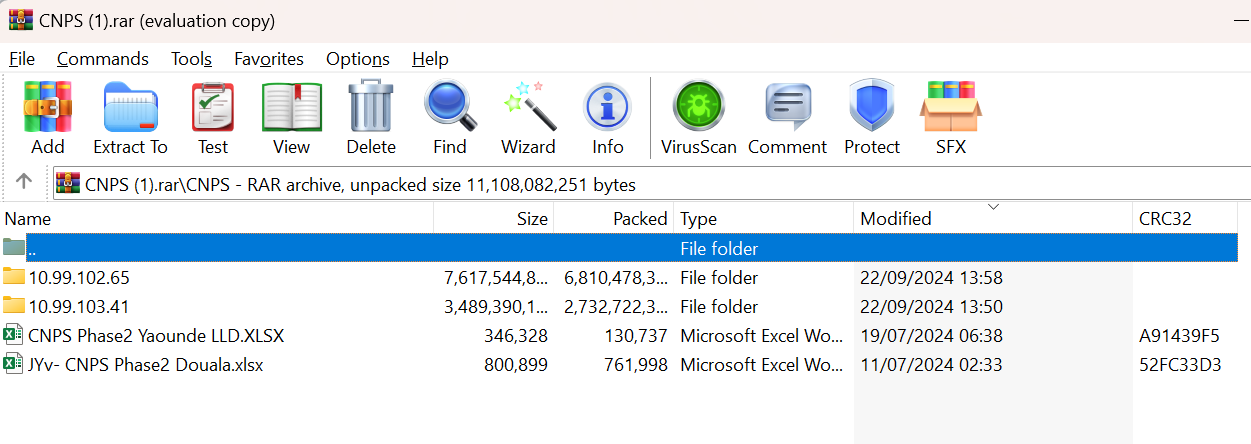Toggle sort arrow above Modified column
This screenshot has height=444, width=1251.
point(993,207)
